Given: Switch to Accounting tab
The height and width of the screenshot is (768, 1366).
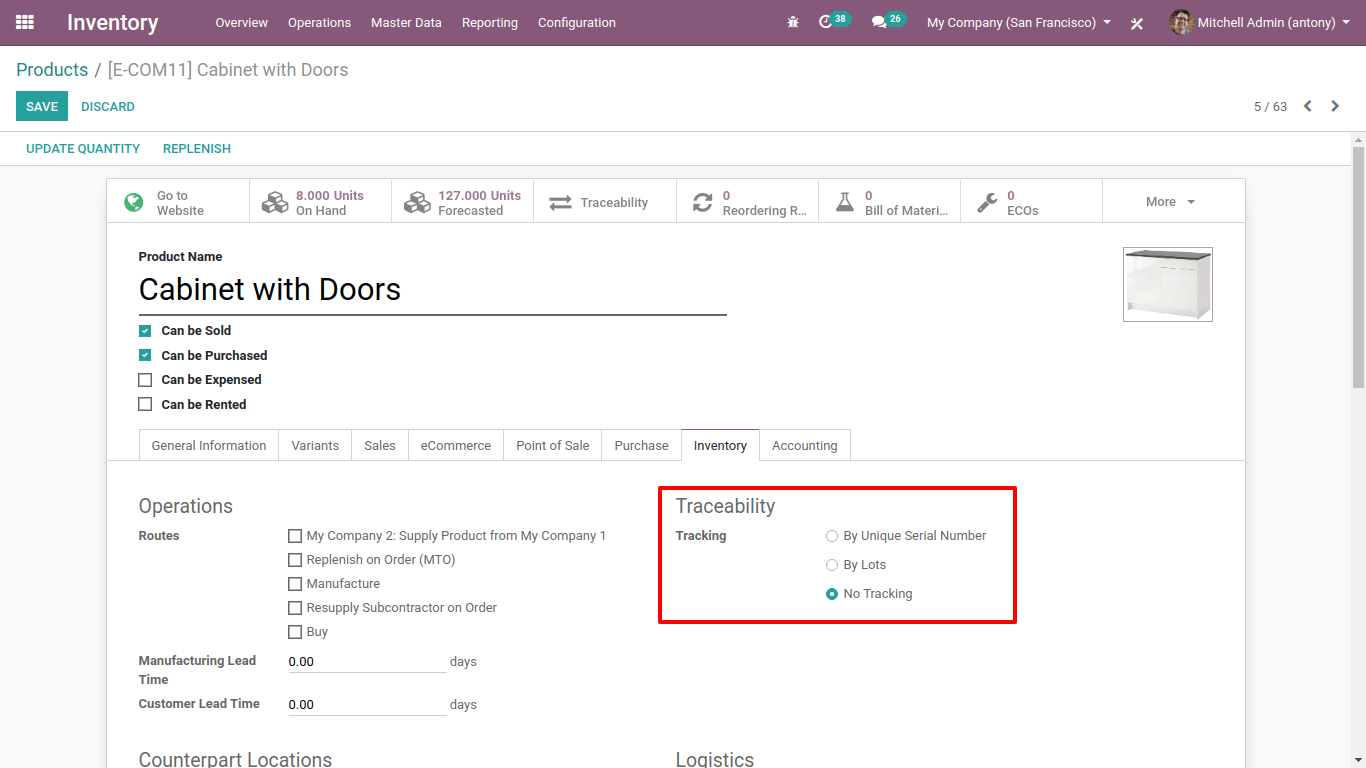Looking at the screenshot, I should click(x=805, y=446).
